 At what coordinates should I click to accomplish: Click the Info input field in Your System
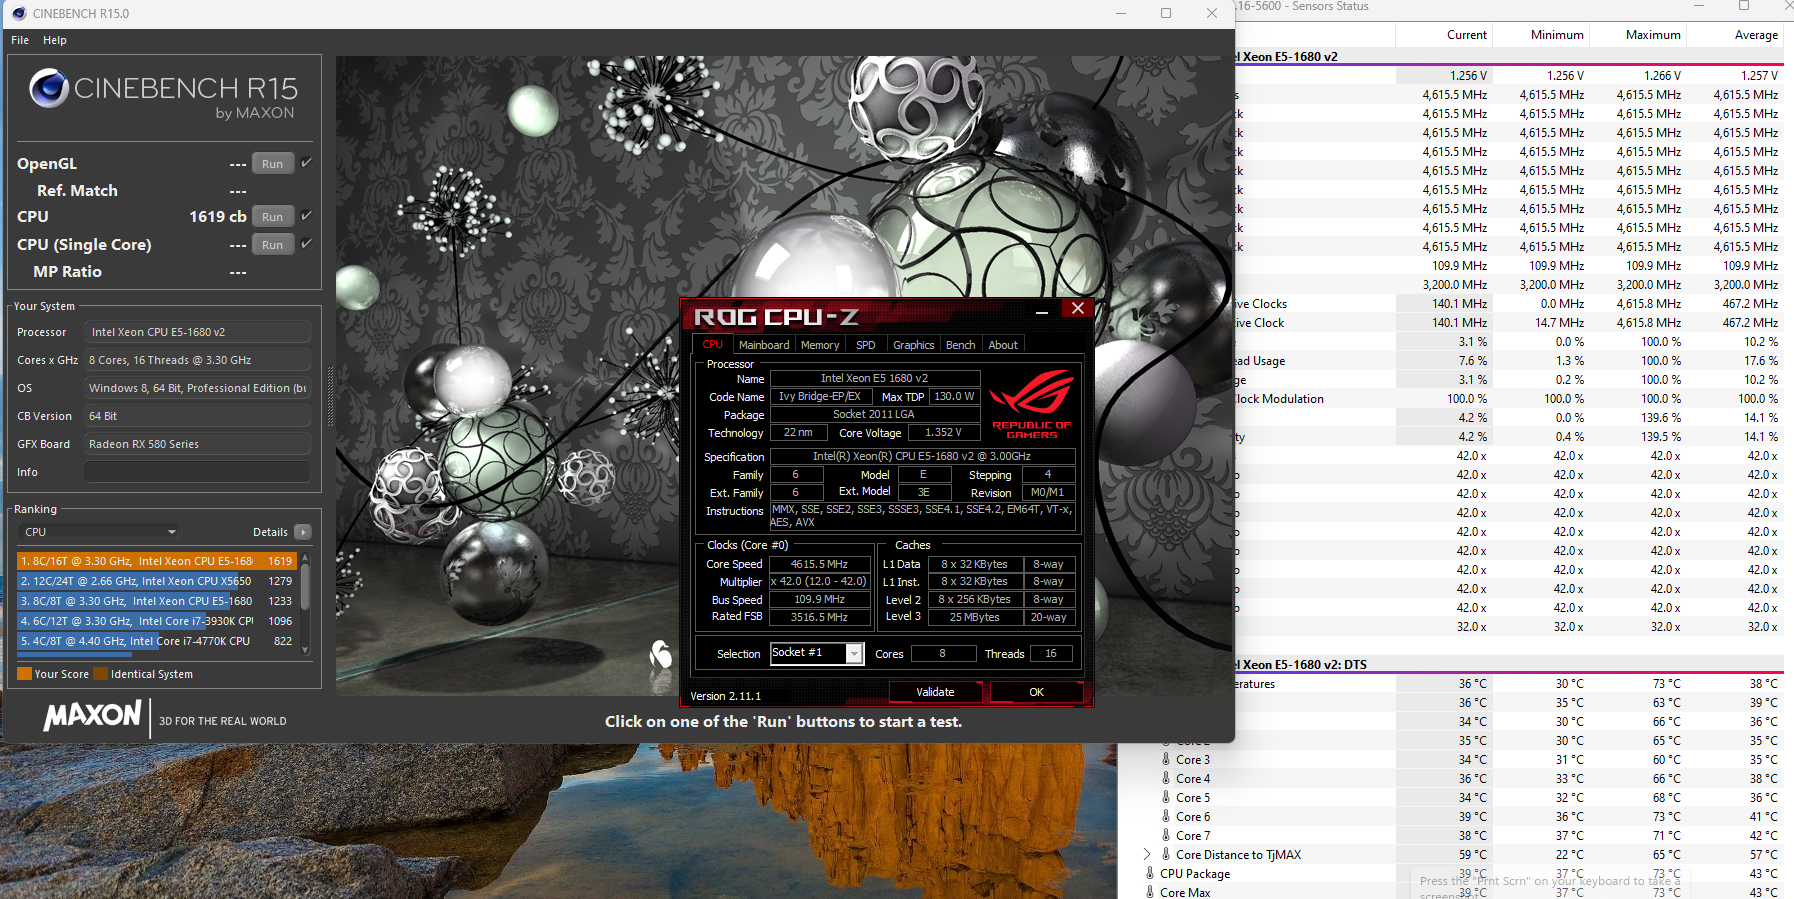coord(197,472)
